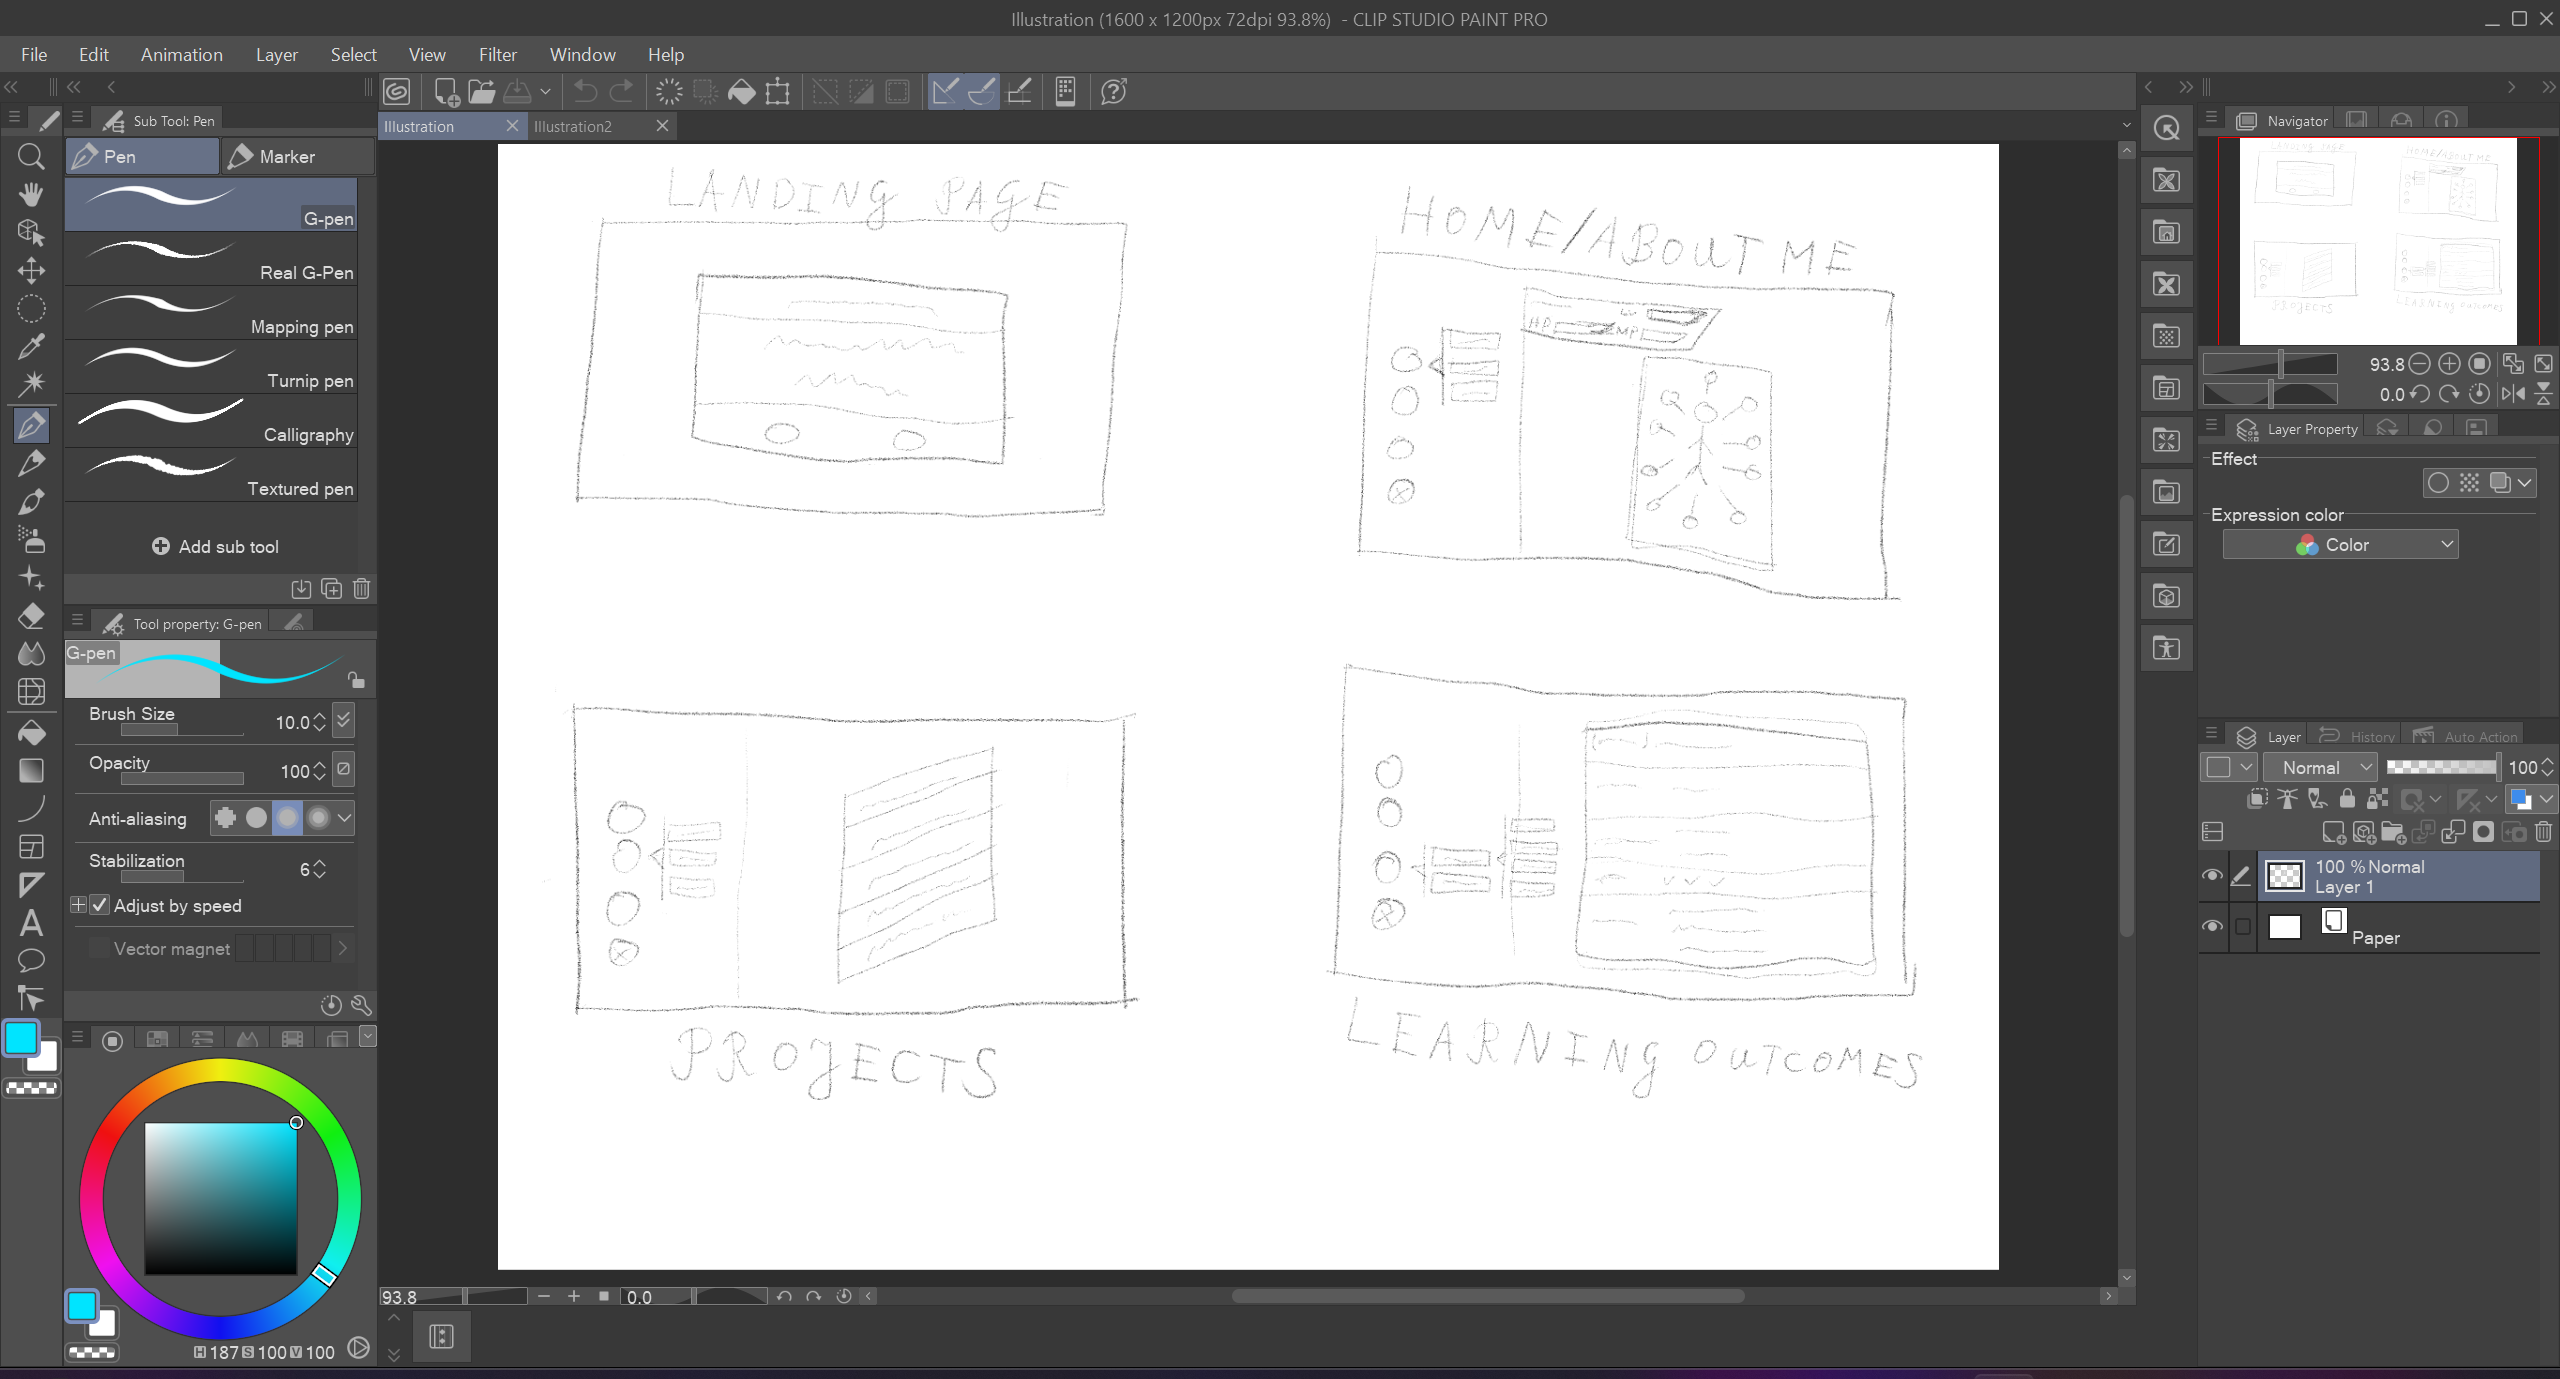Select the Calligraphy pen sub tool
Image resolution: width=2560 pixels, height=1379 pixels.
(x=211, y=420)
